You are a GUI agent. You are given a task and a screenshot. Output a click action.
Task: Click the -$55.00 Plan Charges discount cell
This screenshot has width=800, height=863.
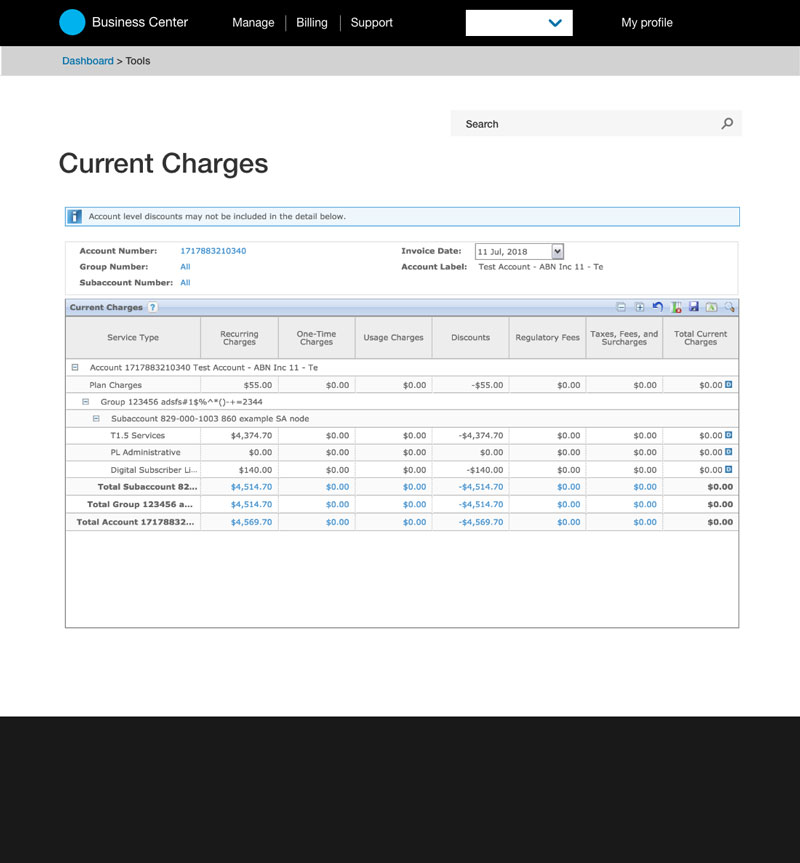pyautogui.click(x=487, y=385)
